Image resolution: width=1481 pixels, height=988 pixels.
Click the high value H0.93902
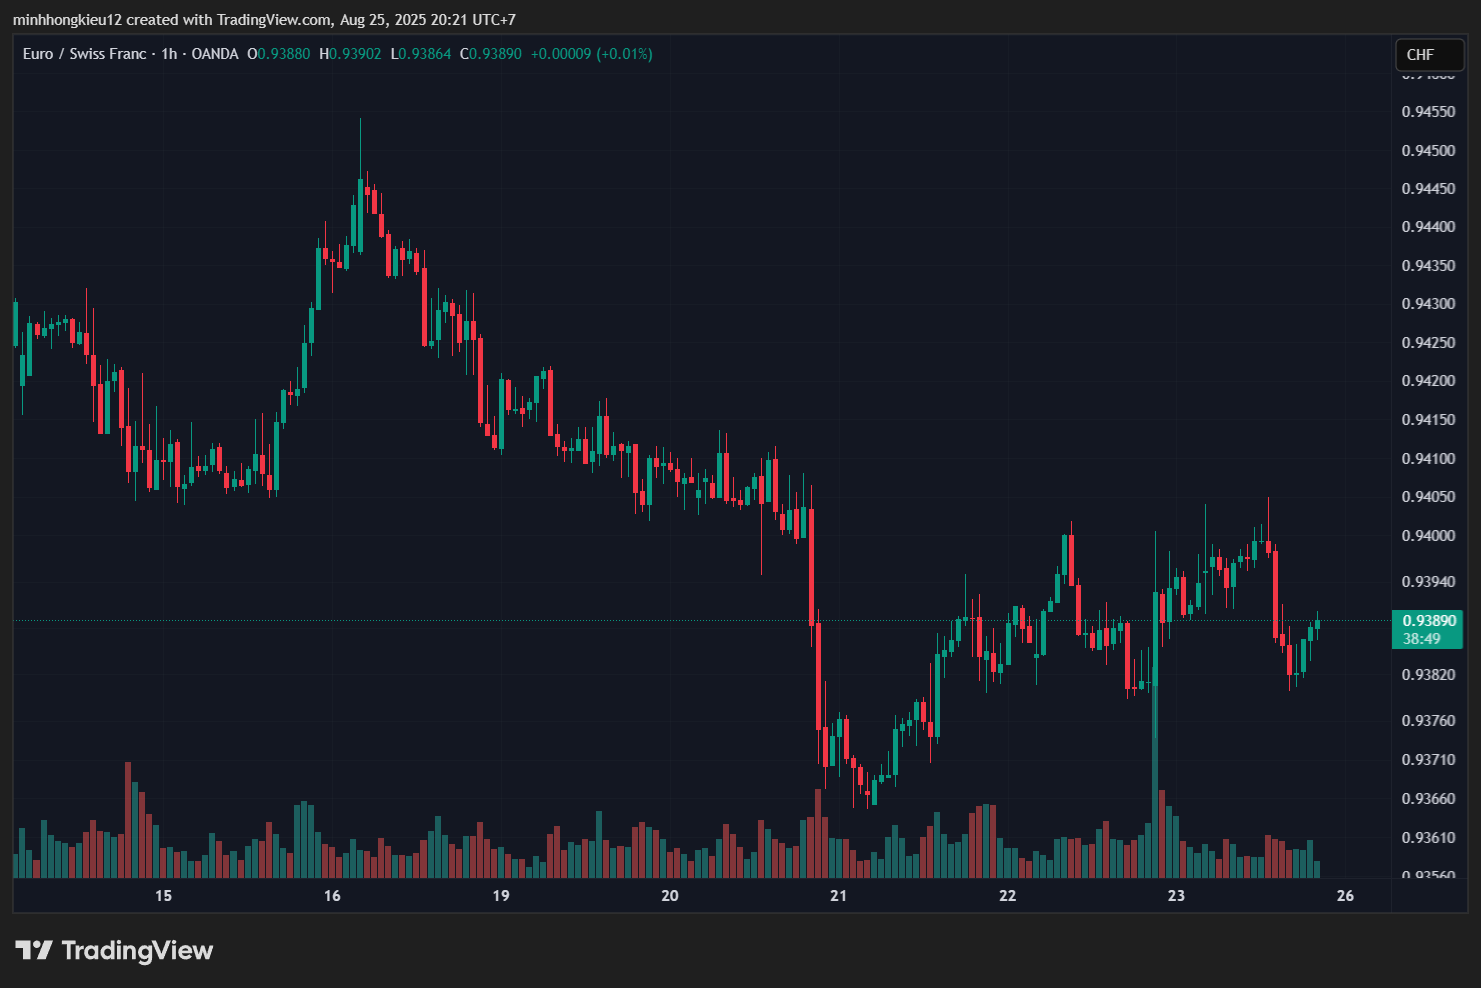click(x=350, y=54)
